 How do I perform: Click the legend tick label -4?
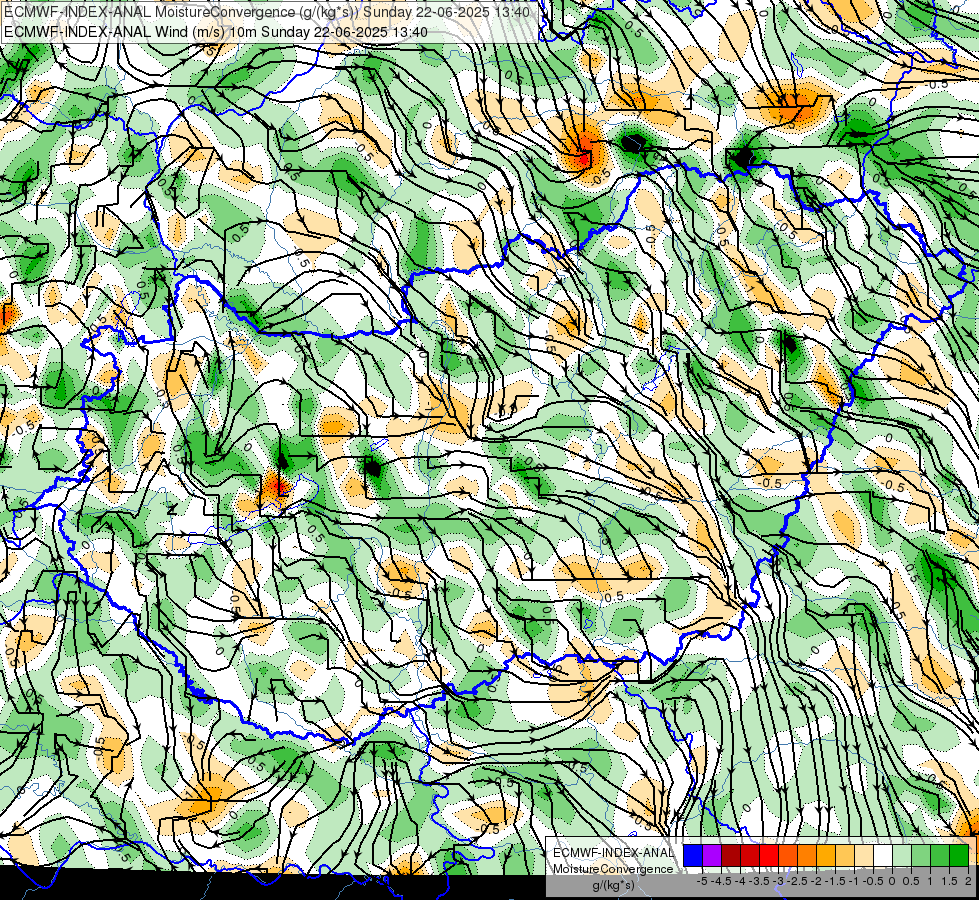coord(740,881)
